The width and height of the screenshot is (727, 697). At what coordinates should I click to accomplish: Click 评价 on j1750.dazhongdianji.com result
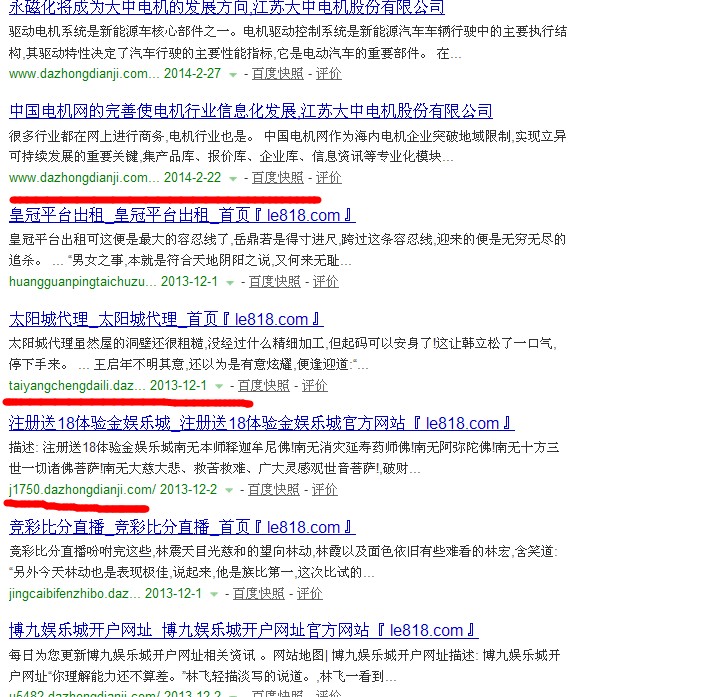(x=325, y=489)
